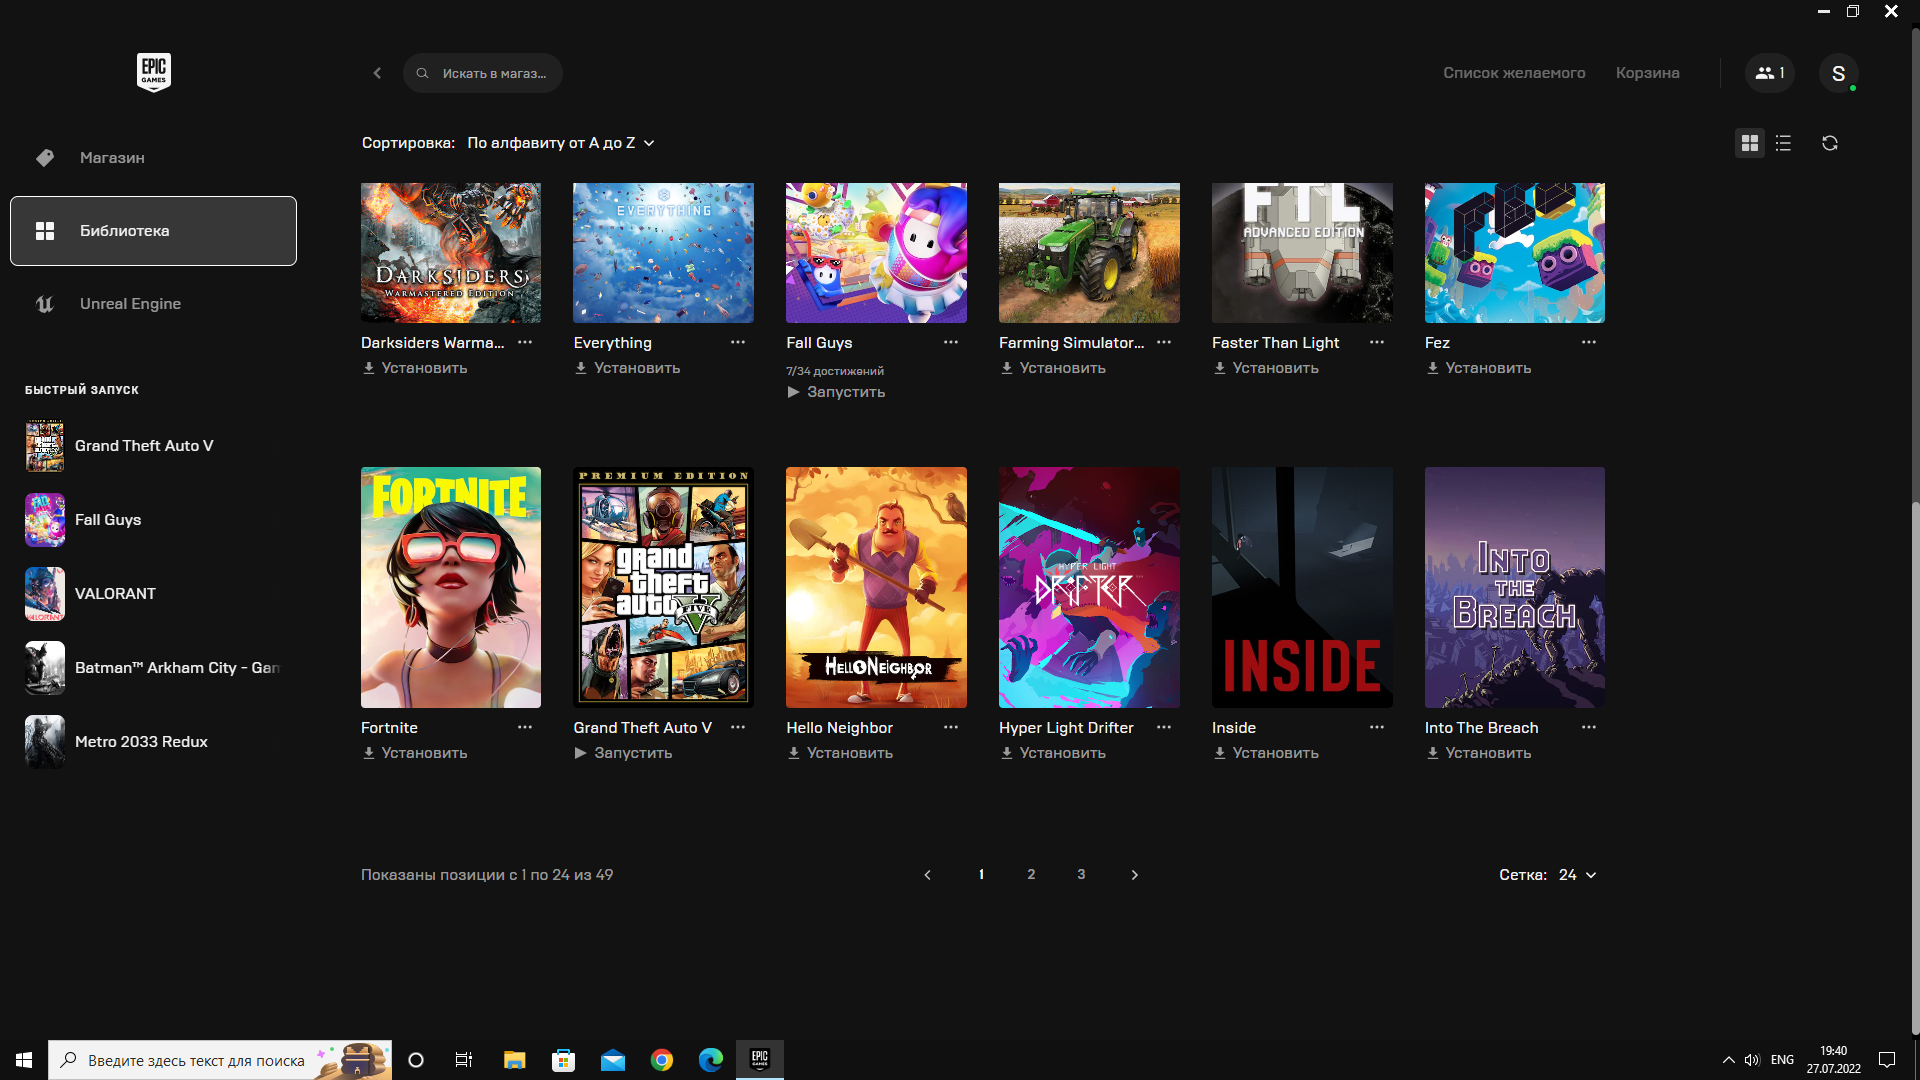The width and height of the screenshot is (1920, 1080).
Task: Open more options for Fall Guys
Action: click(951, 342)
